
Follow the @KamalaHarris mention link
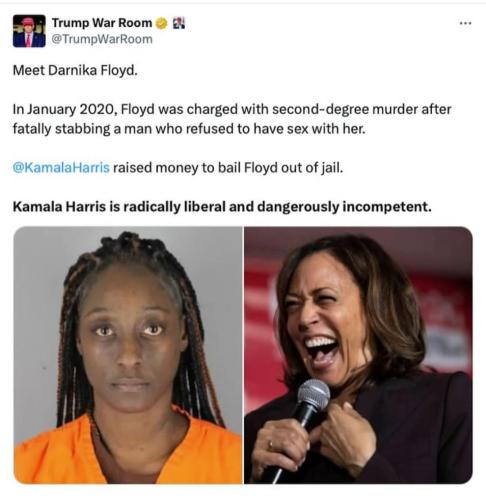click(61, 167)
